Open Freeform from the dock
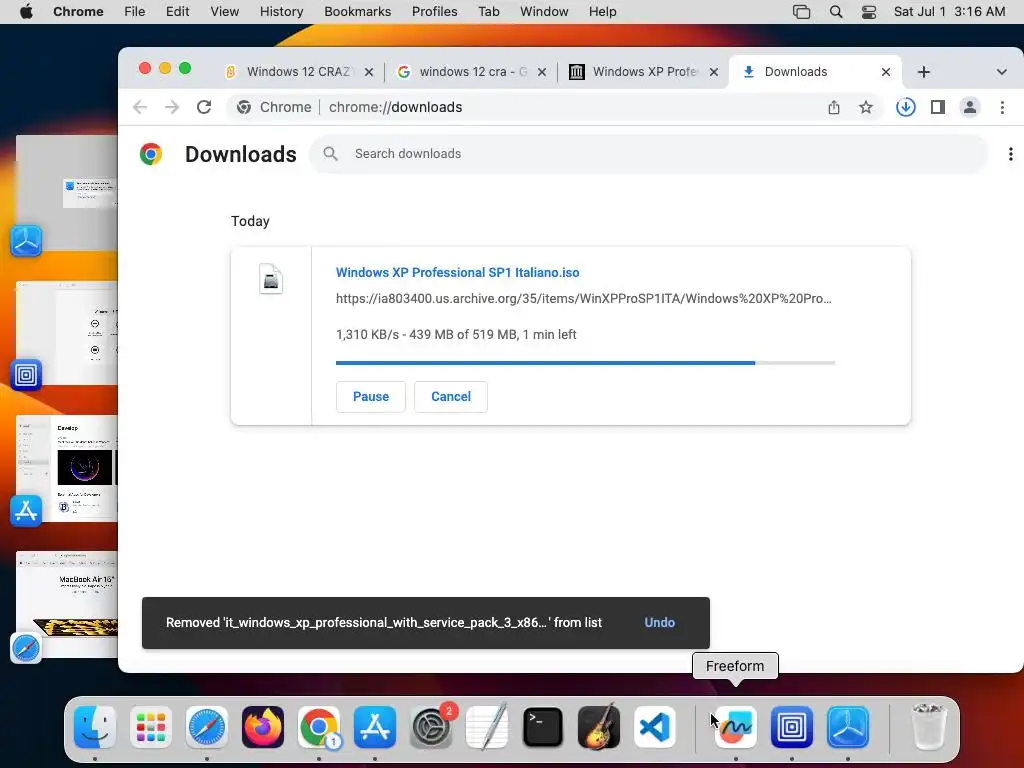Viewport: 1024px width, 768px height. coord(736,727)
